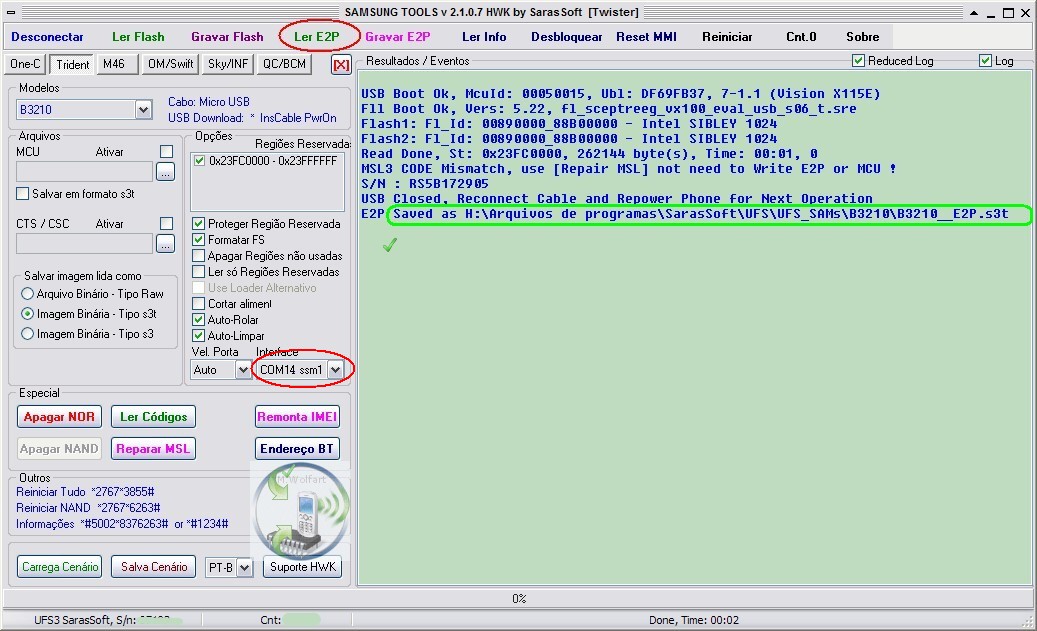1037x631 pixels.
Task: Click the 0% progress bar
Action: tap(519, 599)
